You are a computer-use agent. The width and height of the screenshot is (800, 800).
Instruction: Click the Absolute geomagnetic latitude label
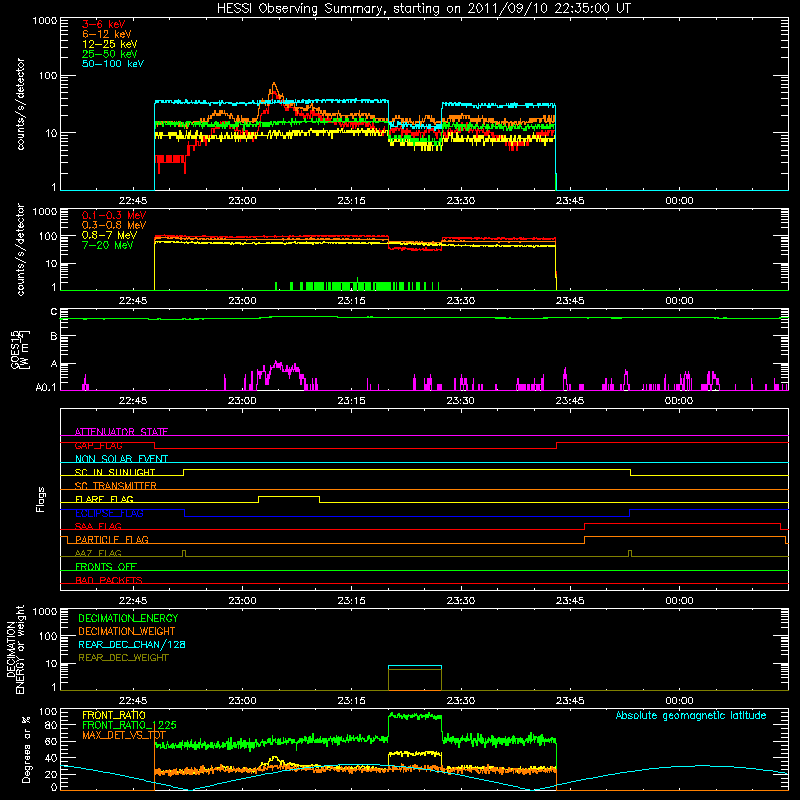(691, 715)
